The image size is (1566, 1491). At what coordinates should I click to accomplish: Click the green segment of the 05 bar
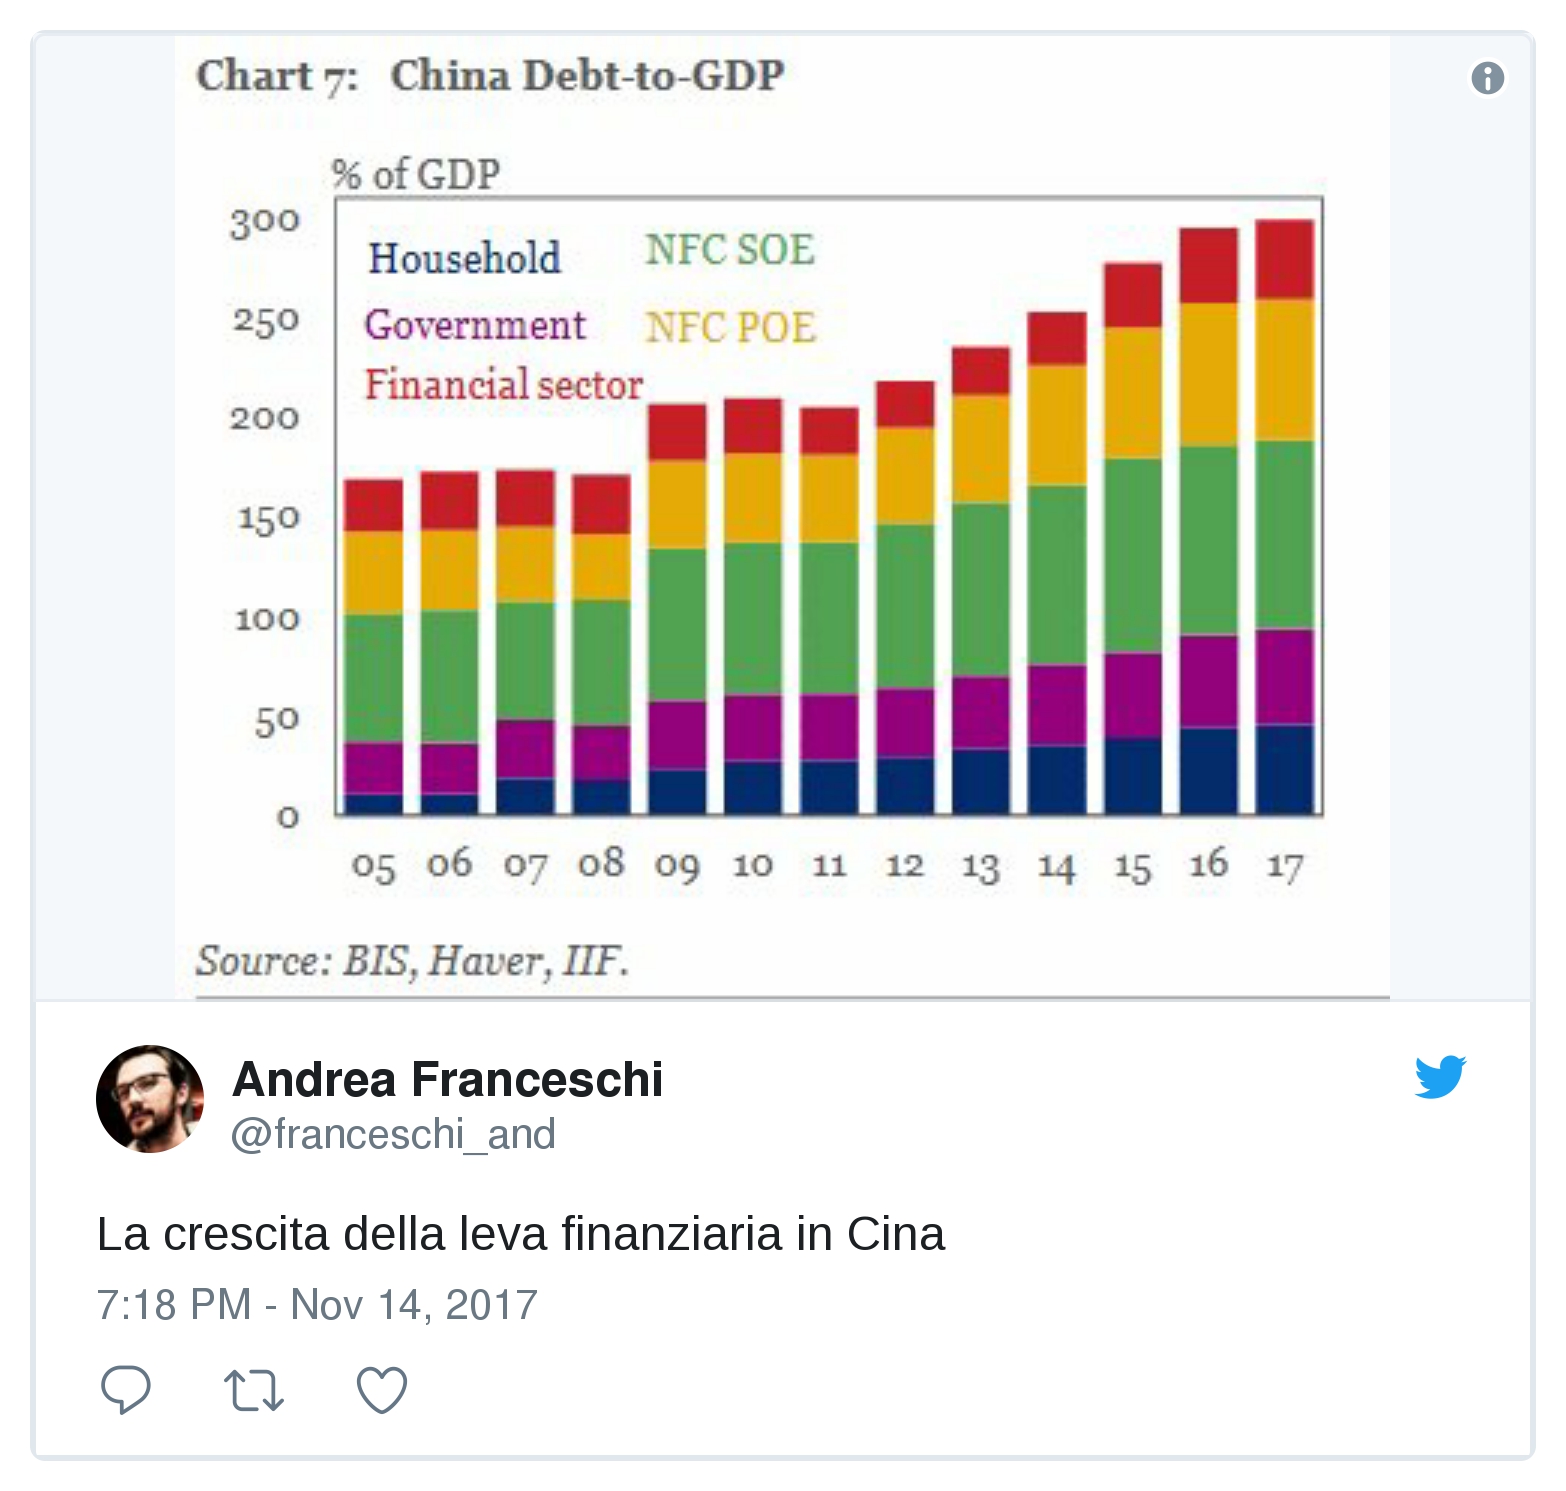click(x=373, y=677)
